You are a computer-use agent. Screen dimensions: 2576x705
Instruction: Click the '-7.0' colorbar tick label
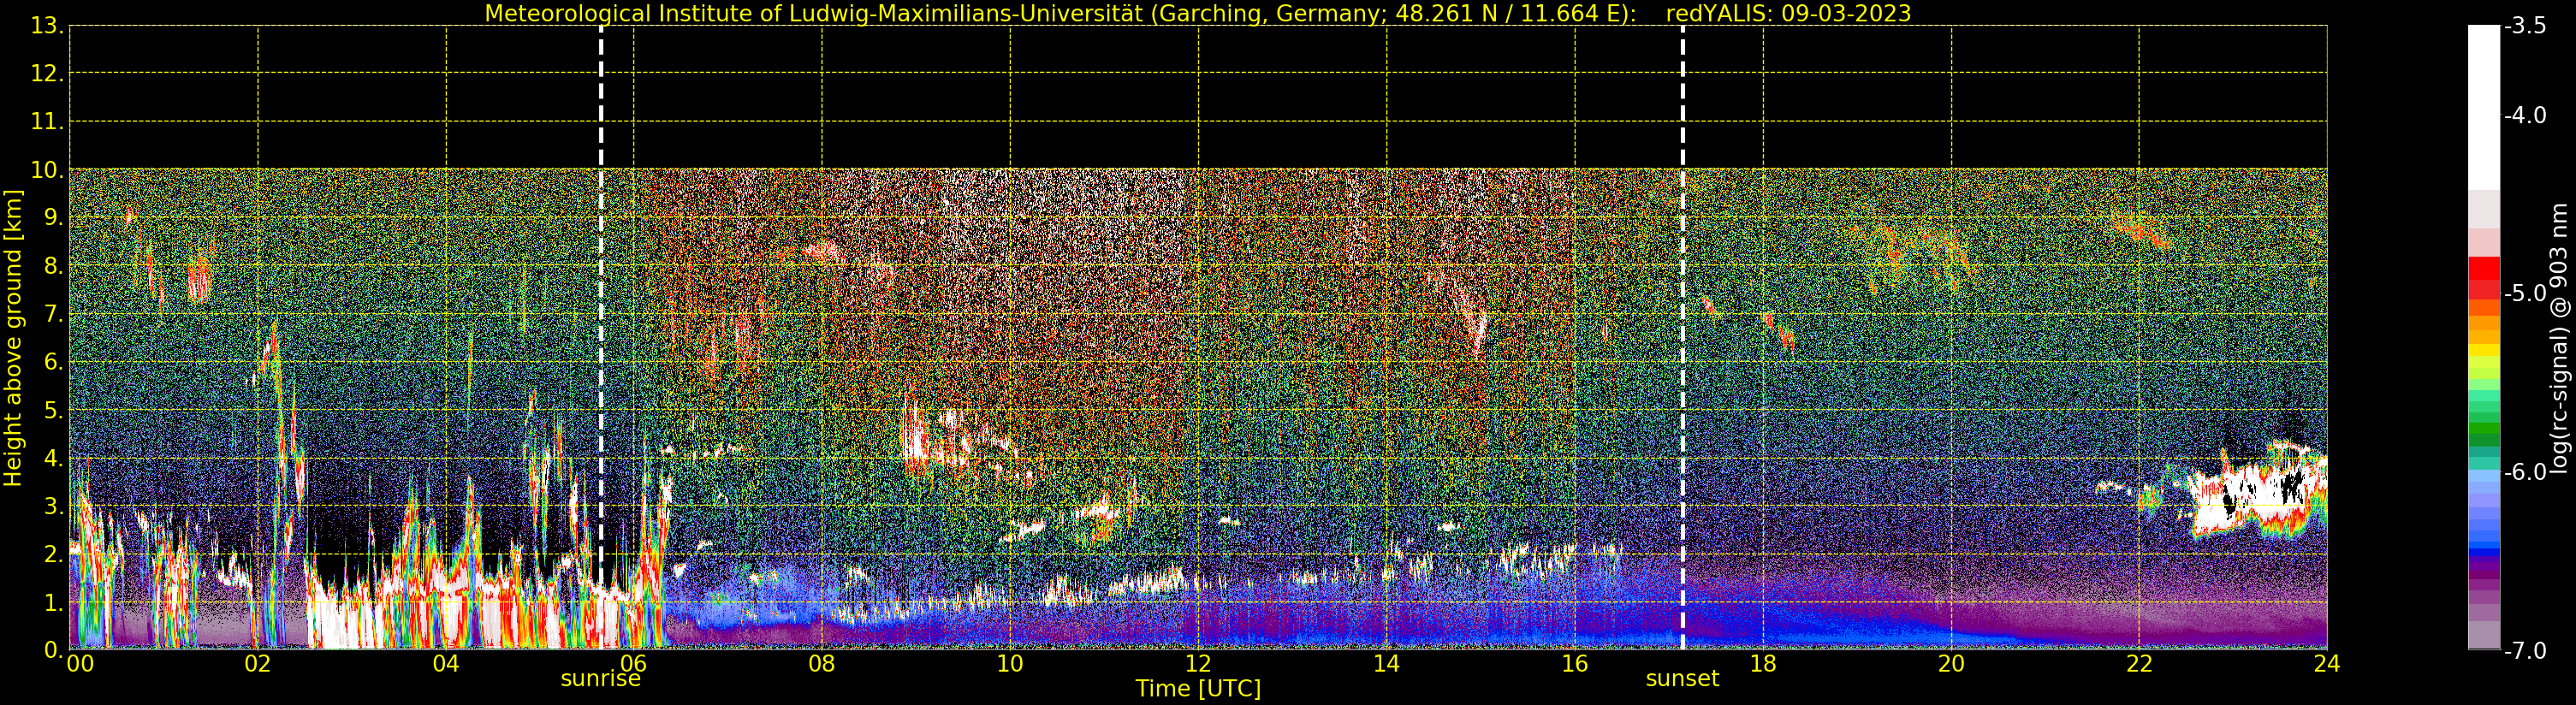pyautogui.click(x=2525, y=650)
